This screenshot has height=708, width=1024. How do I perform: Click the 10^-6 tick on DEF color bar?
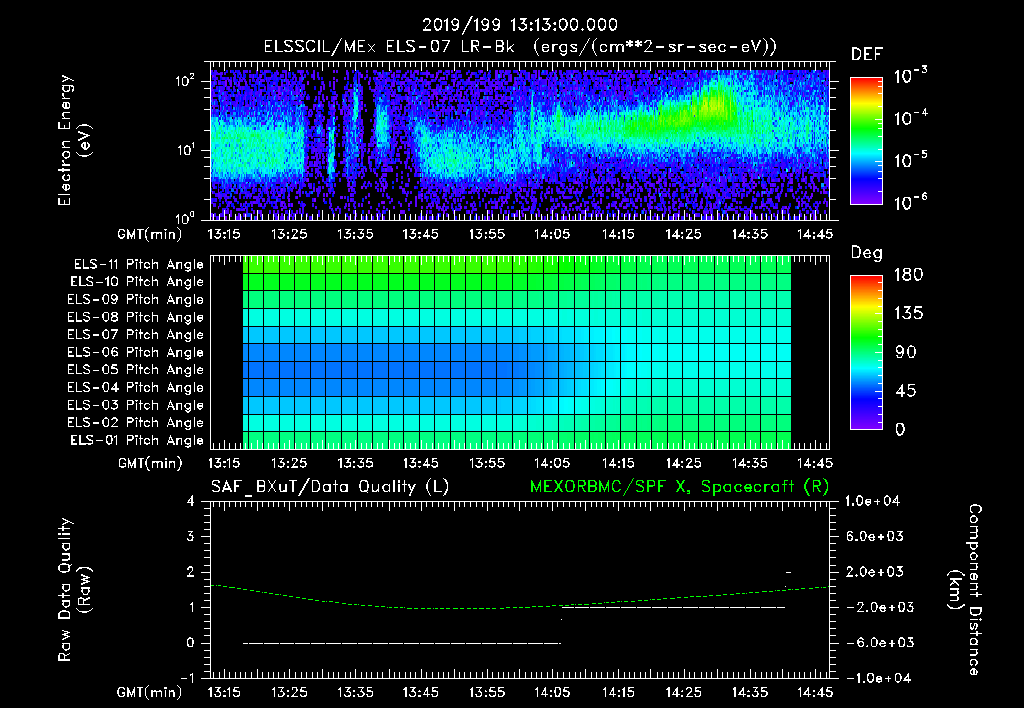pyautogui.click(x=910, y=202)
